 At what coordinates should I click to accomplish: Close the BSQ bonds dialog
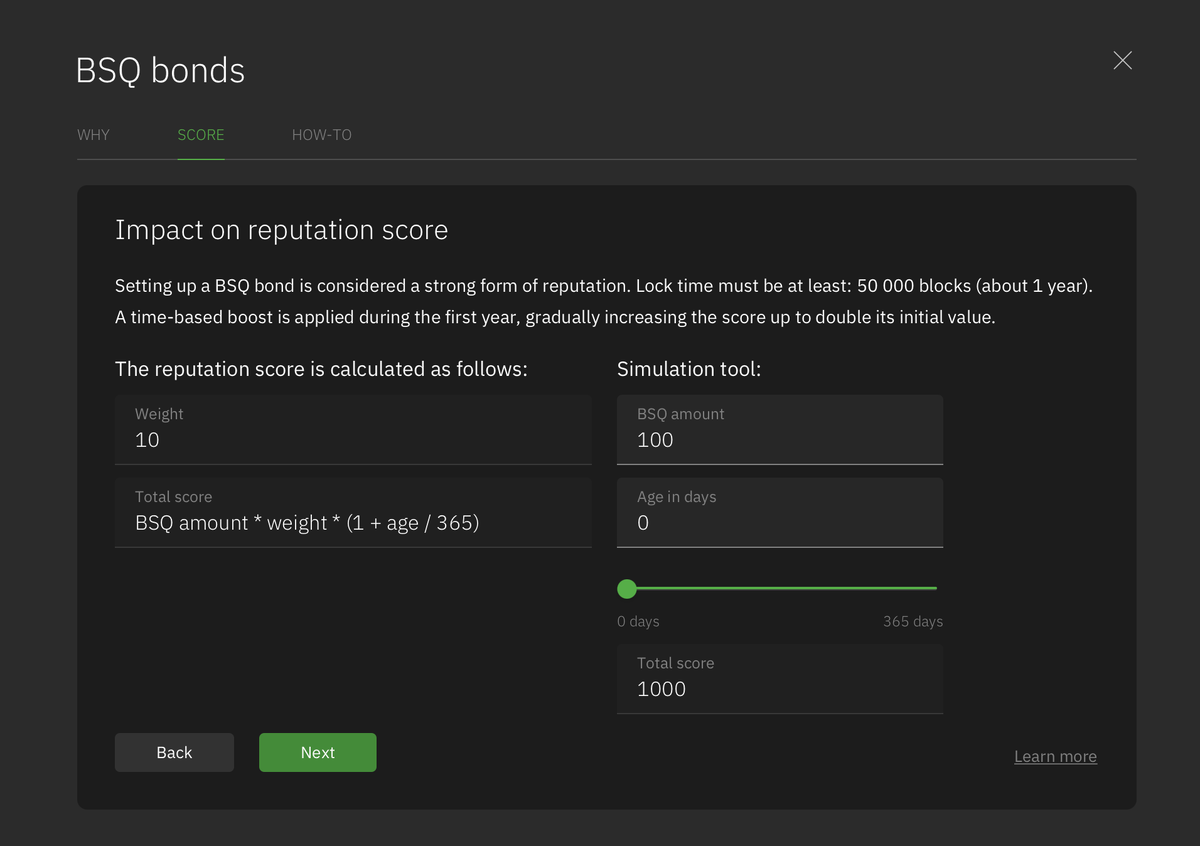[1122, 61]
